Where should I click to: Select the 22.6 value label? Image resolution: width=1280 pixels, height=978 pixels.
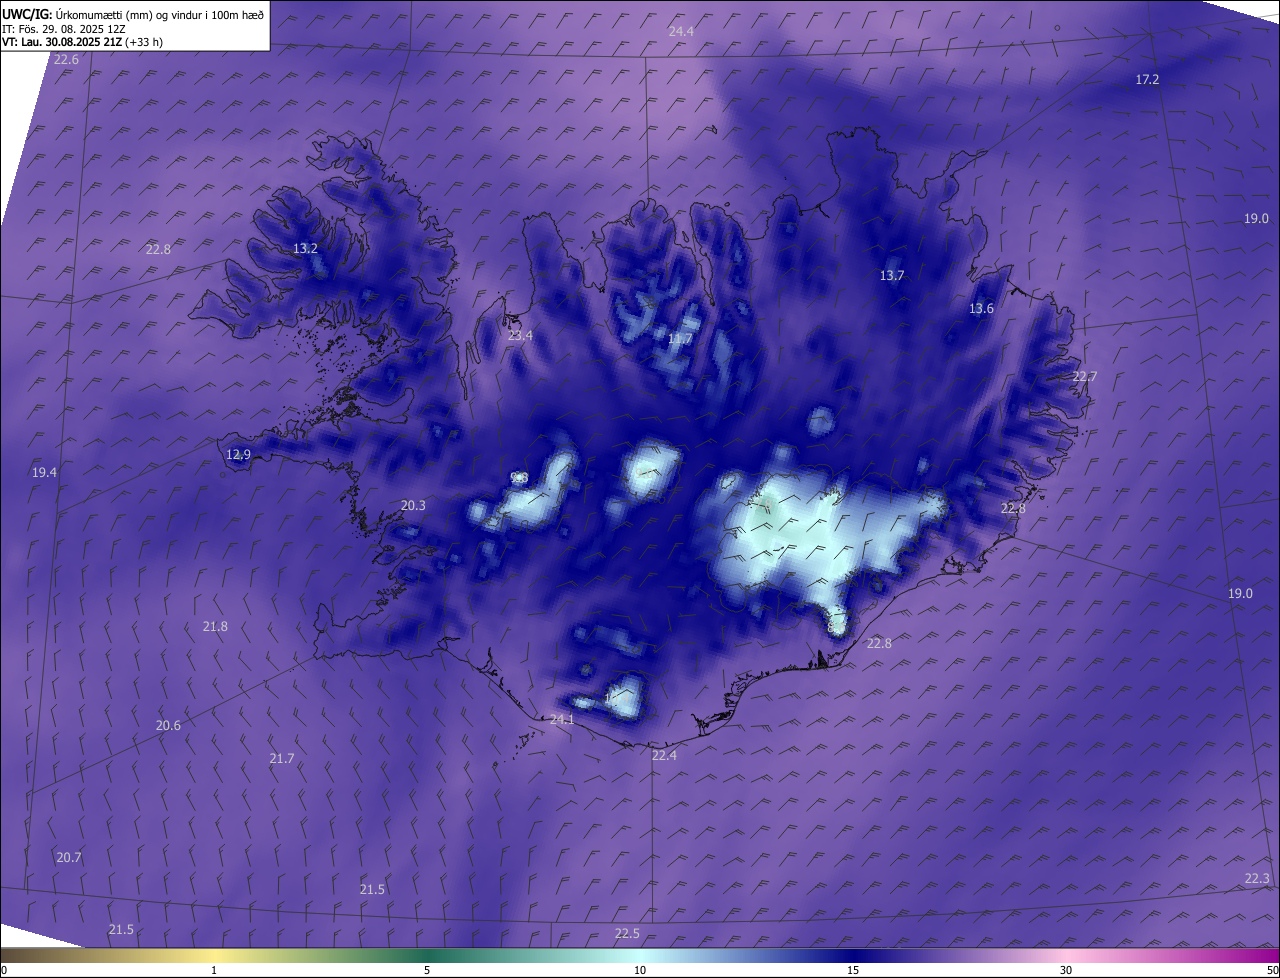pos(67,60)
